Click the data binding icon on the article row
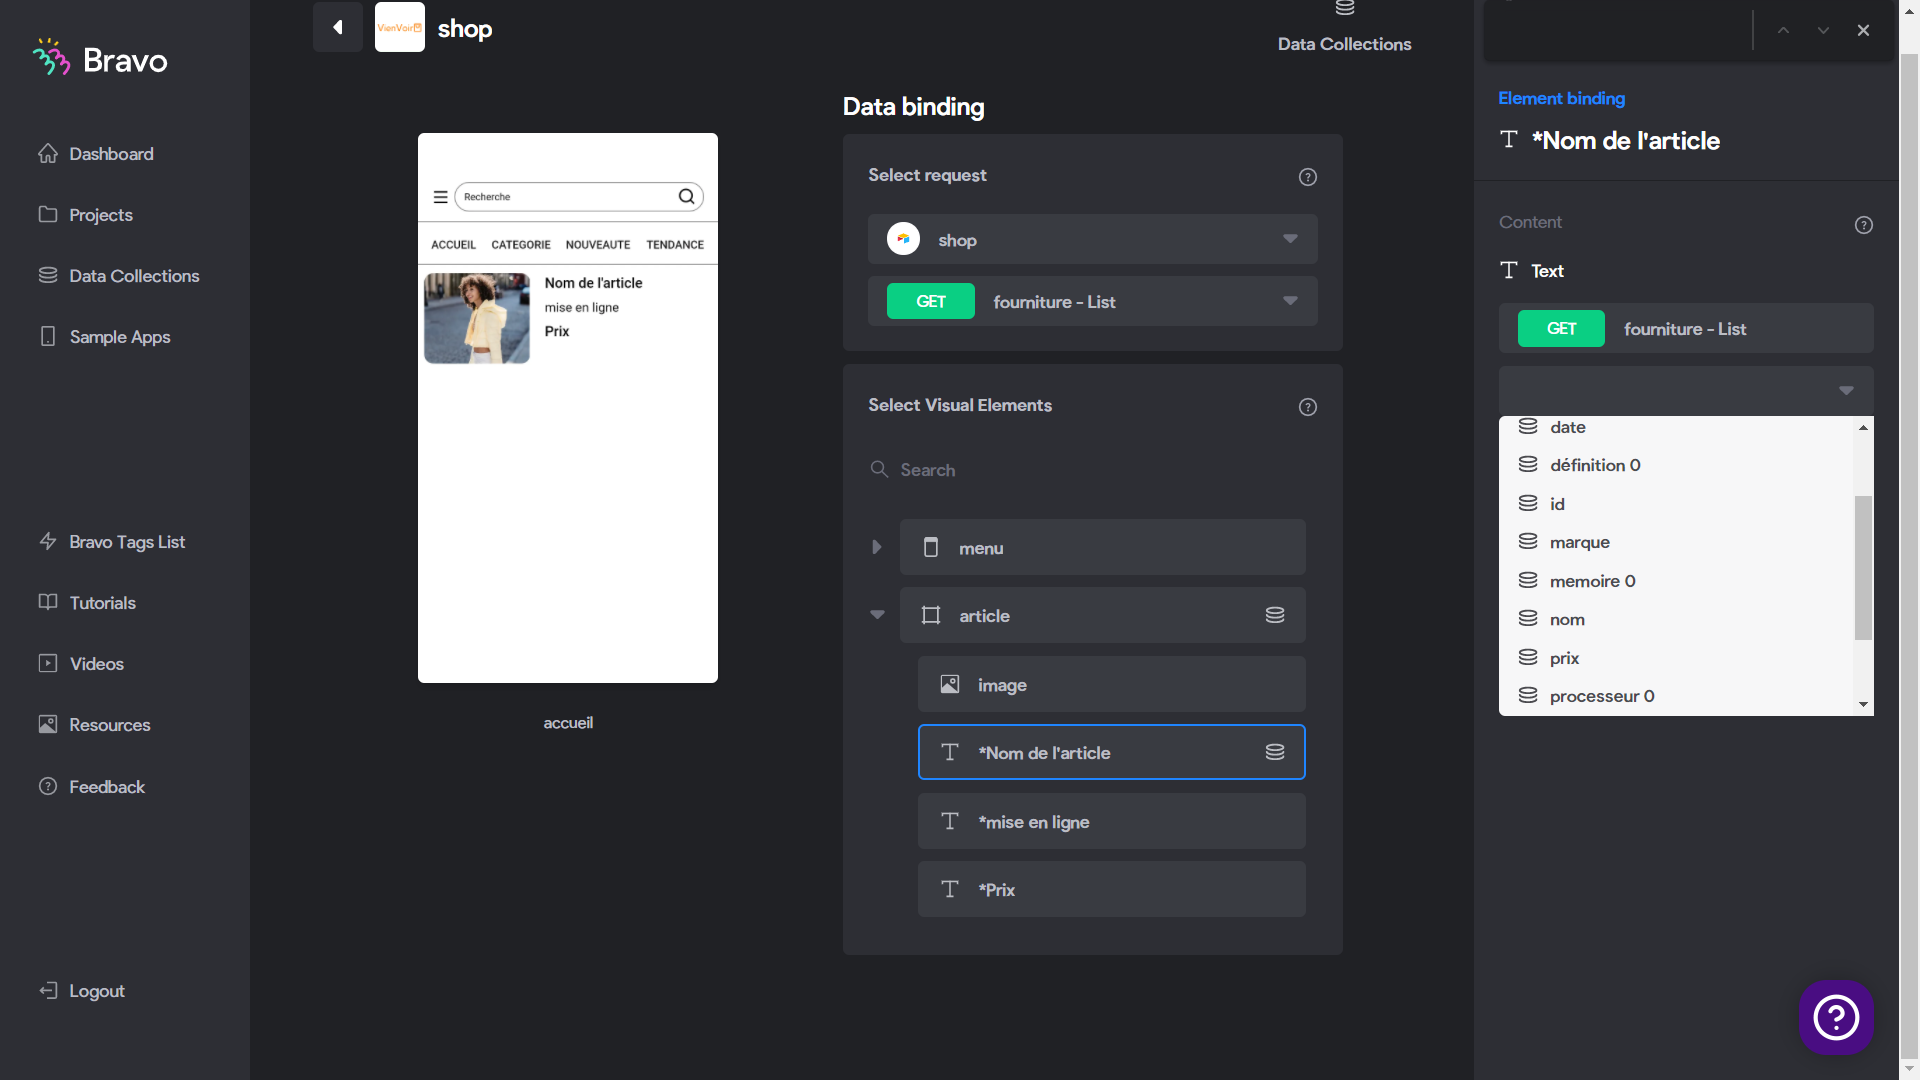The height and width of the screenshot is (1080, 1920). tap(1274, 615)
